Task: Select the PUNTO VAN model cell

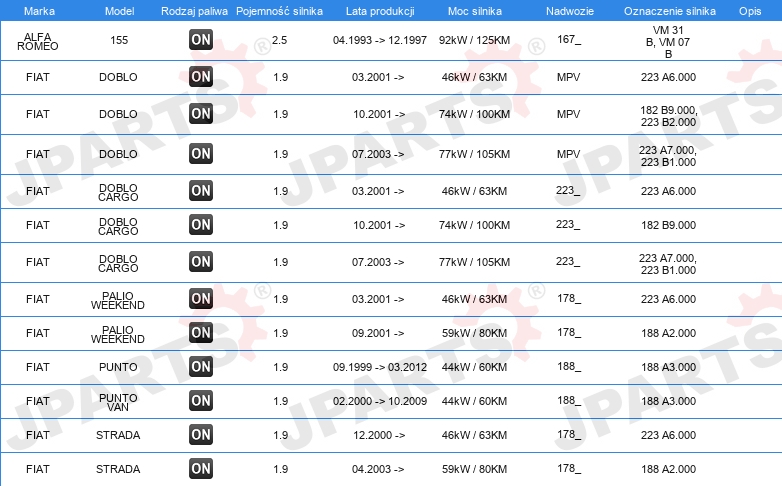Action: point(118,402)
